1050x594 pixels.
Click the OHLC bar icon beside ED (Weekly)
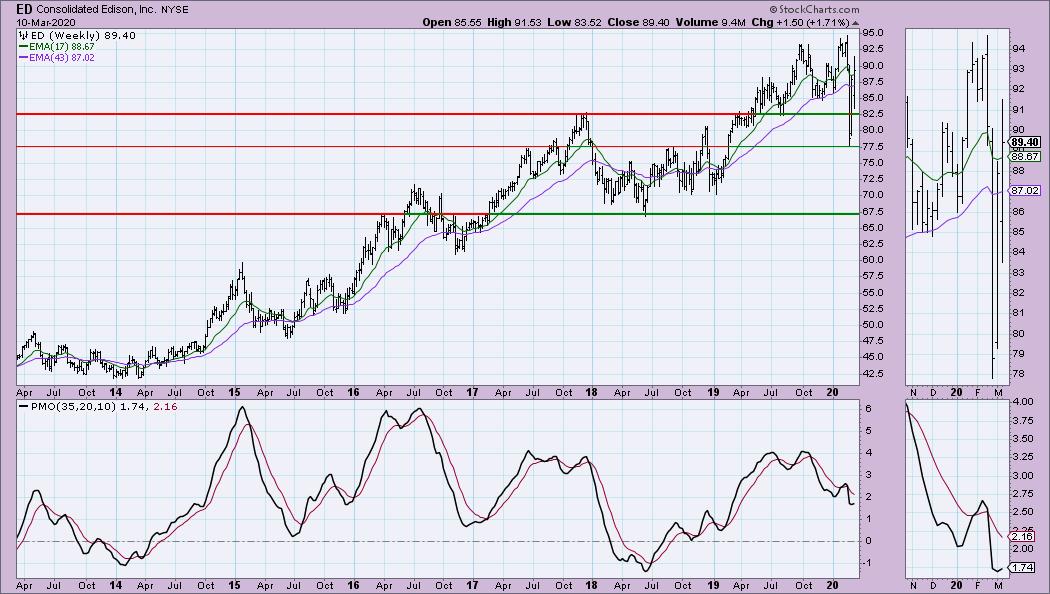coord(23,35)
